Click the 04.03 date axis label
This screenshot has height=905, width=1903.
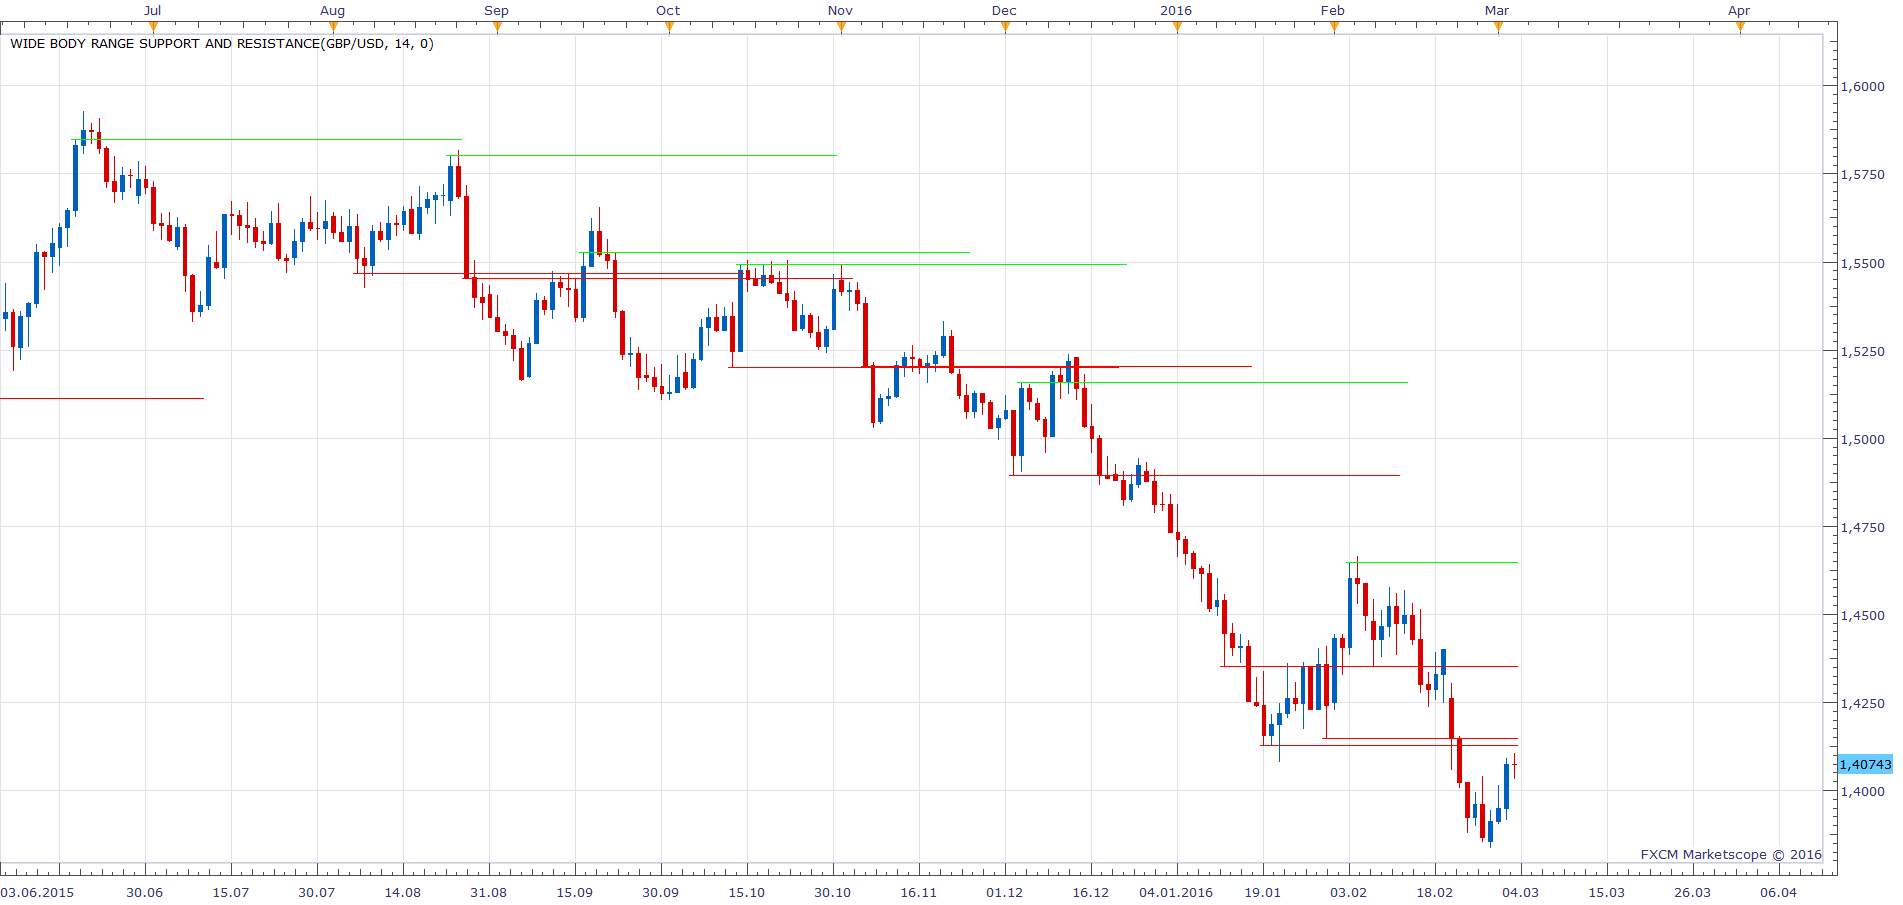(1521, 892)
